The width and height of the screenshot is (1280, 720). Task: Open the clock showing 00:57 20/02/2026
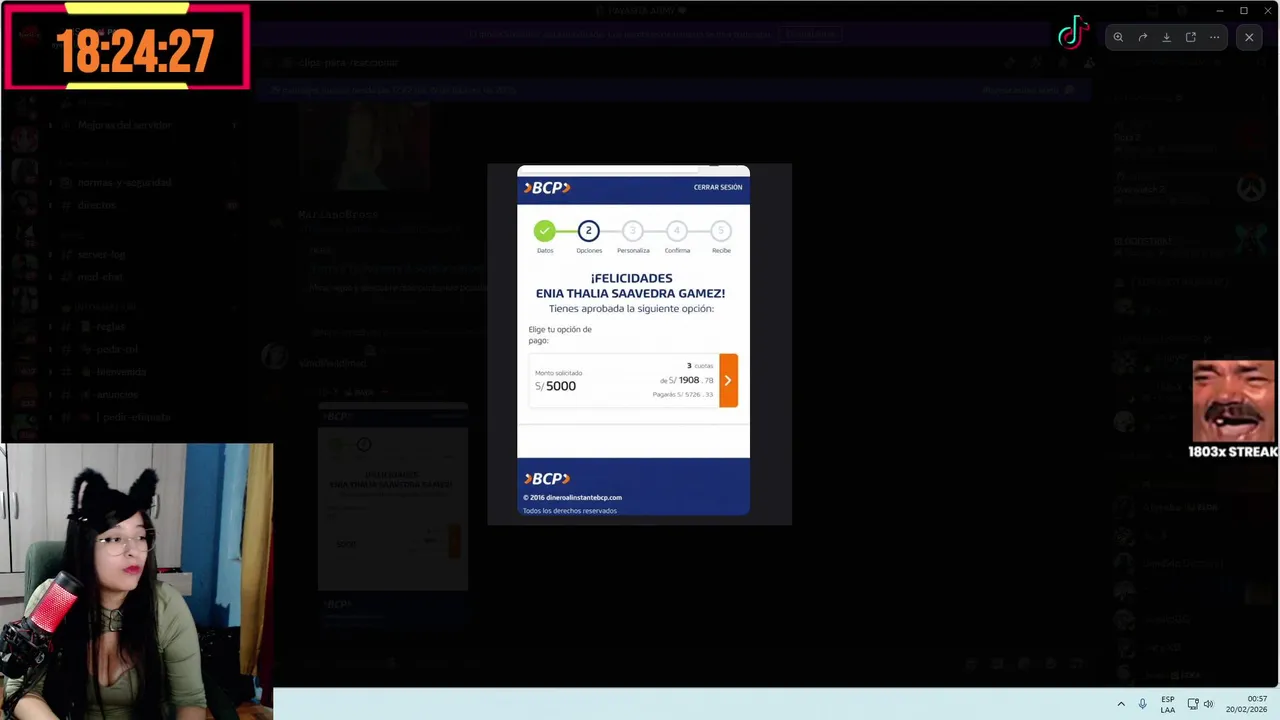point(1246,704)
